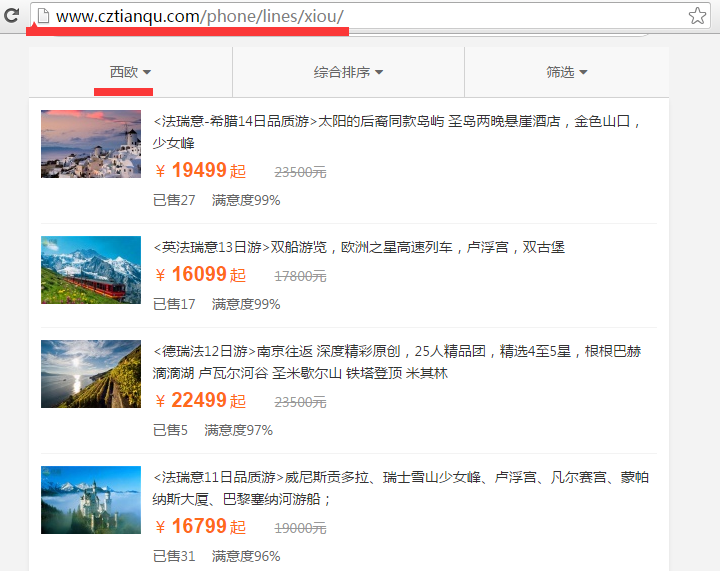Click the ¥19499起 price

pyautogui.click(x=201, y=171)
